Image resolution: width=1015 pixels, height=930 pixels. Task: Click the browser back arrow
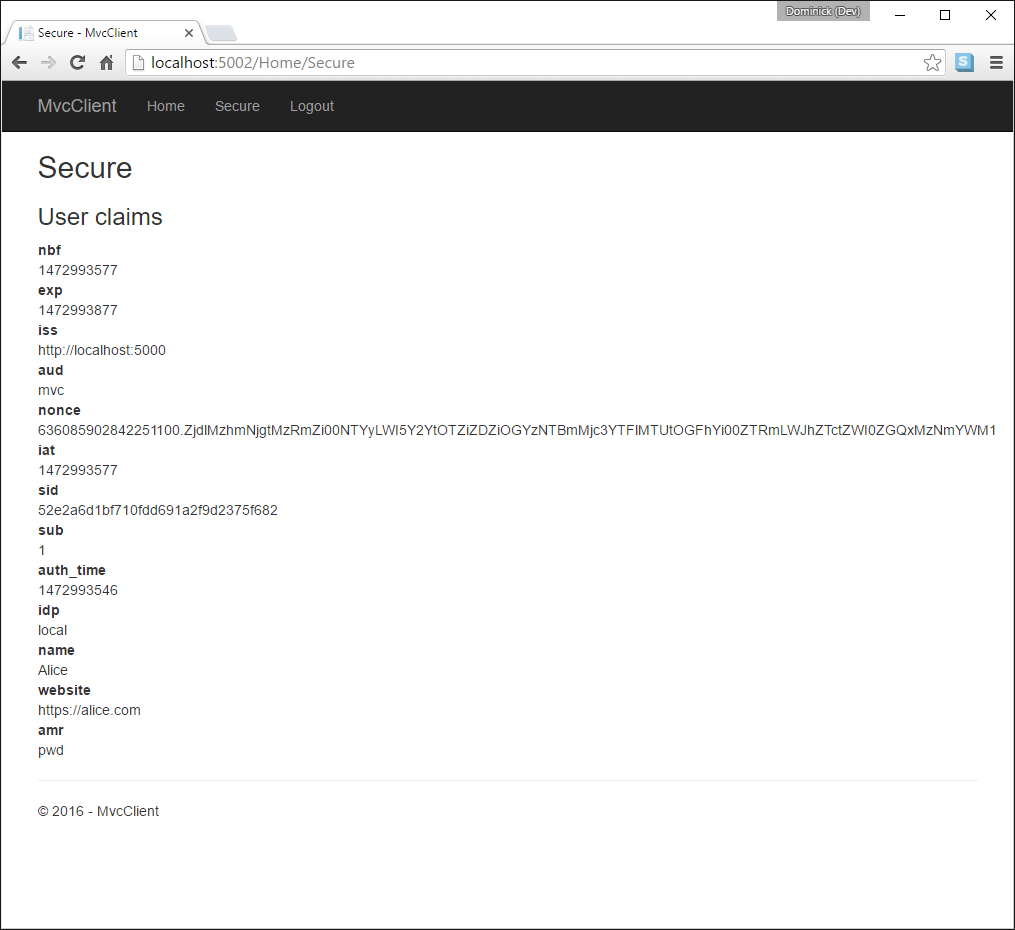[x=19, y=63]
